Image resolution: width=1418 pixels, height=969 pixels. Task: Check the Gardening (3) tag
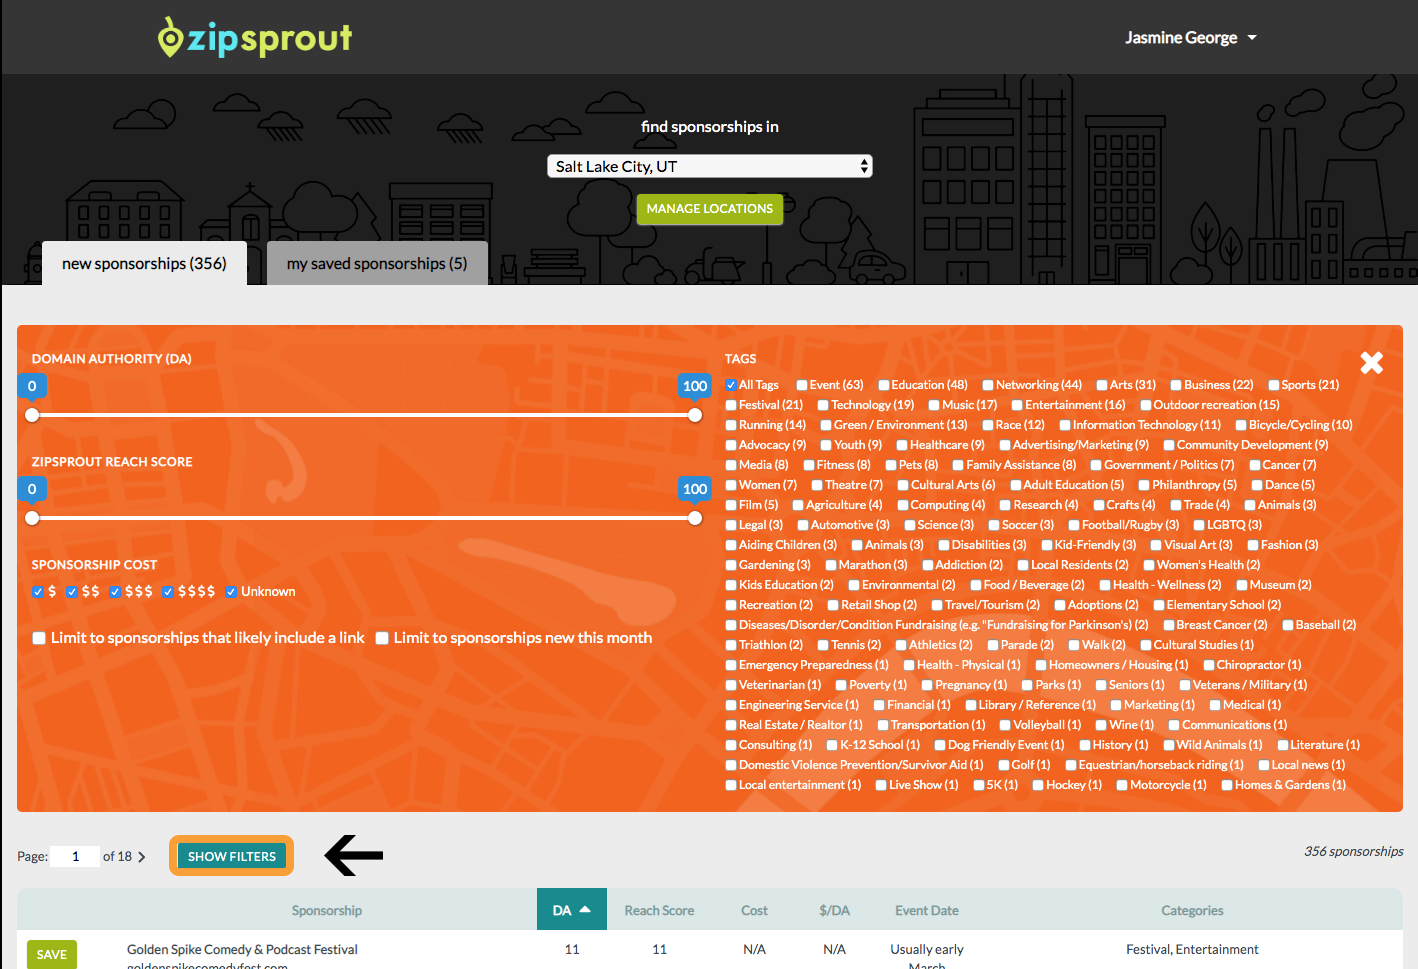point(731,565)
